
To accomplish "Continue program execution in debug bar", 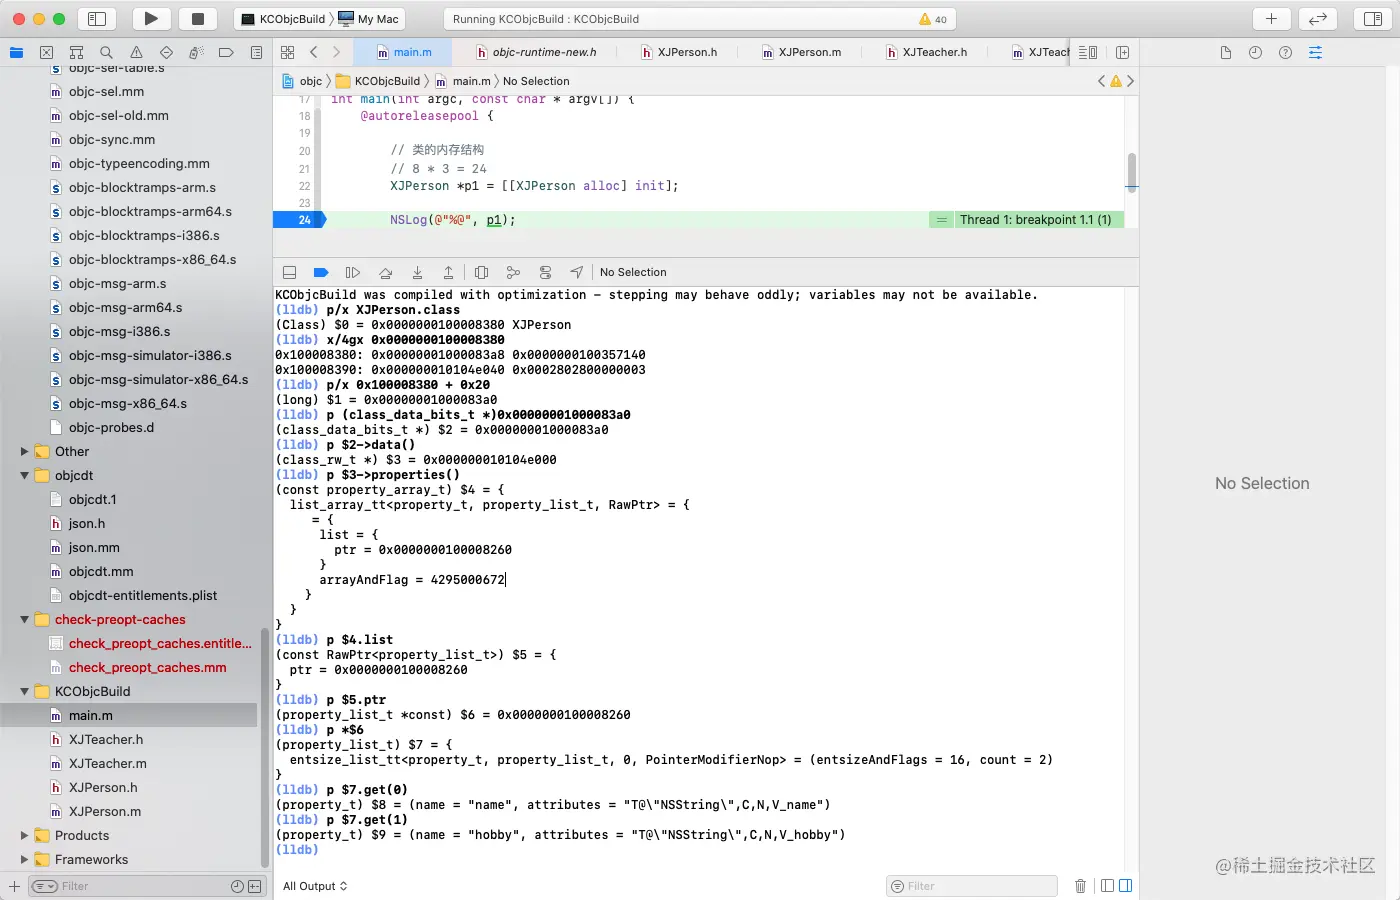I will [x=353, y=272].
